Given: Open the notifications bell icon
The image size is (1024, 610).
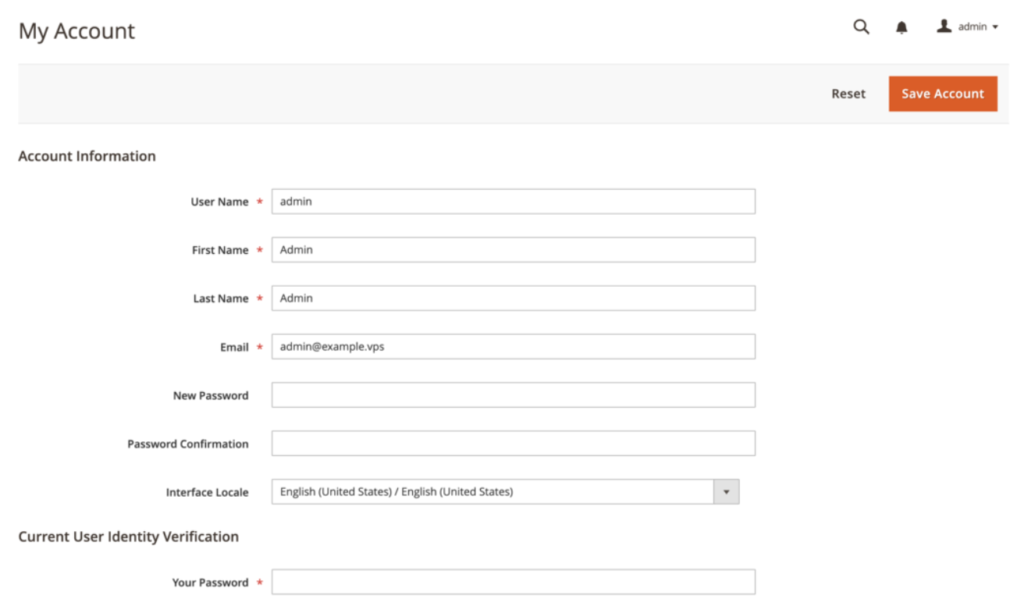Looking at the screenshot, I should tap(901, 27).
